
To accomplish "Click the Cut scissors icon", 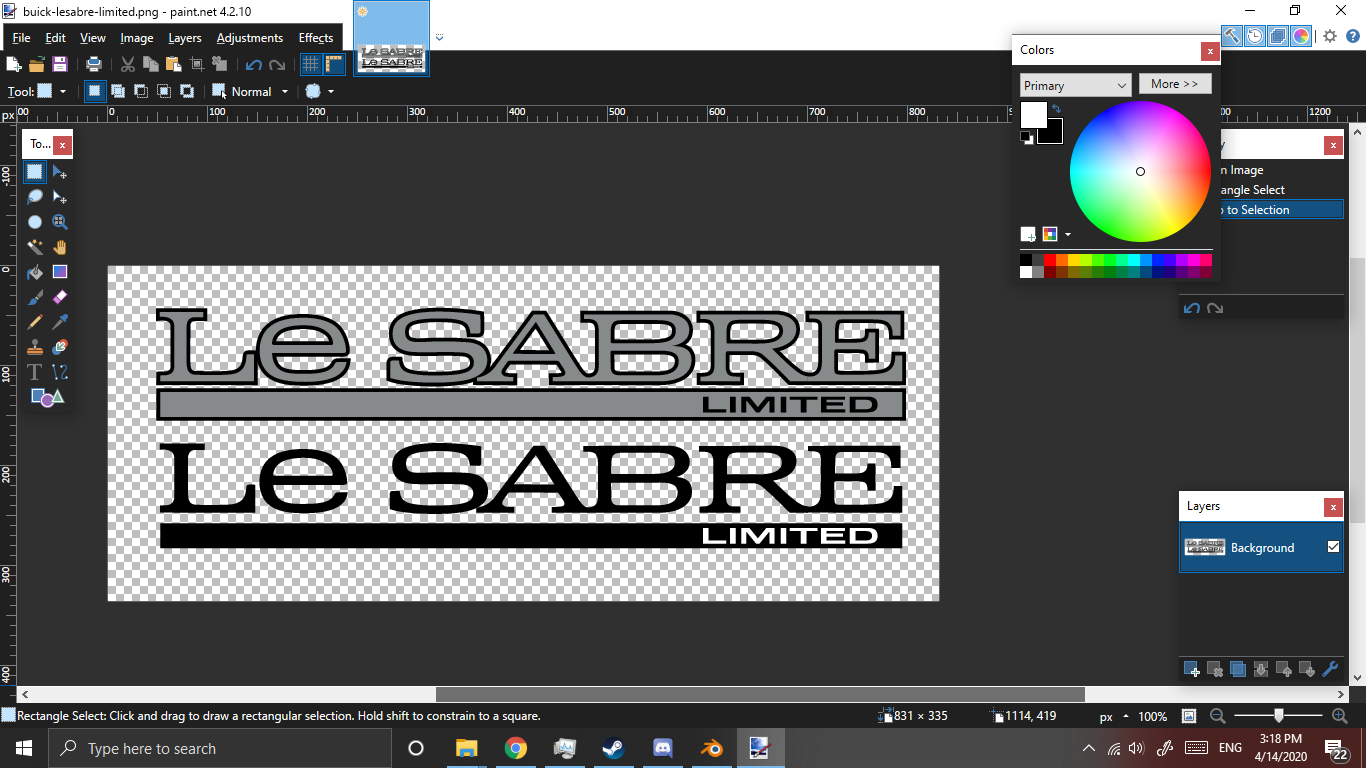I will (128, 64).
